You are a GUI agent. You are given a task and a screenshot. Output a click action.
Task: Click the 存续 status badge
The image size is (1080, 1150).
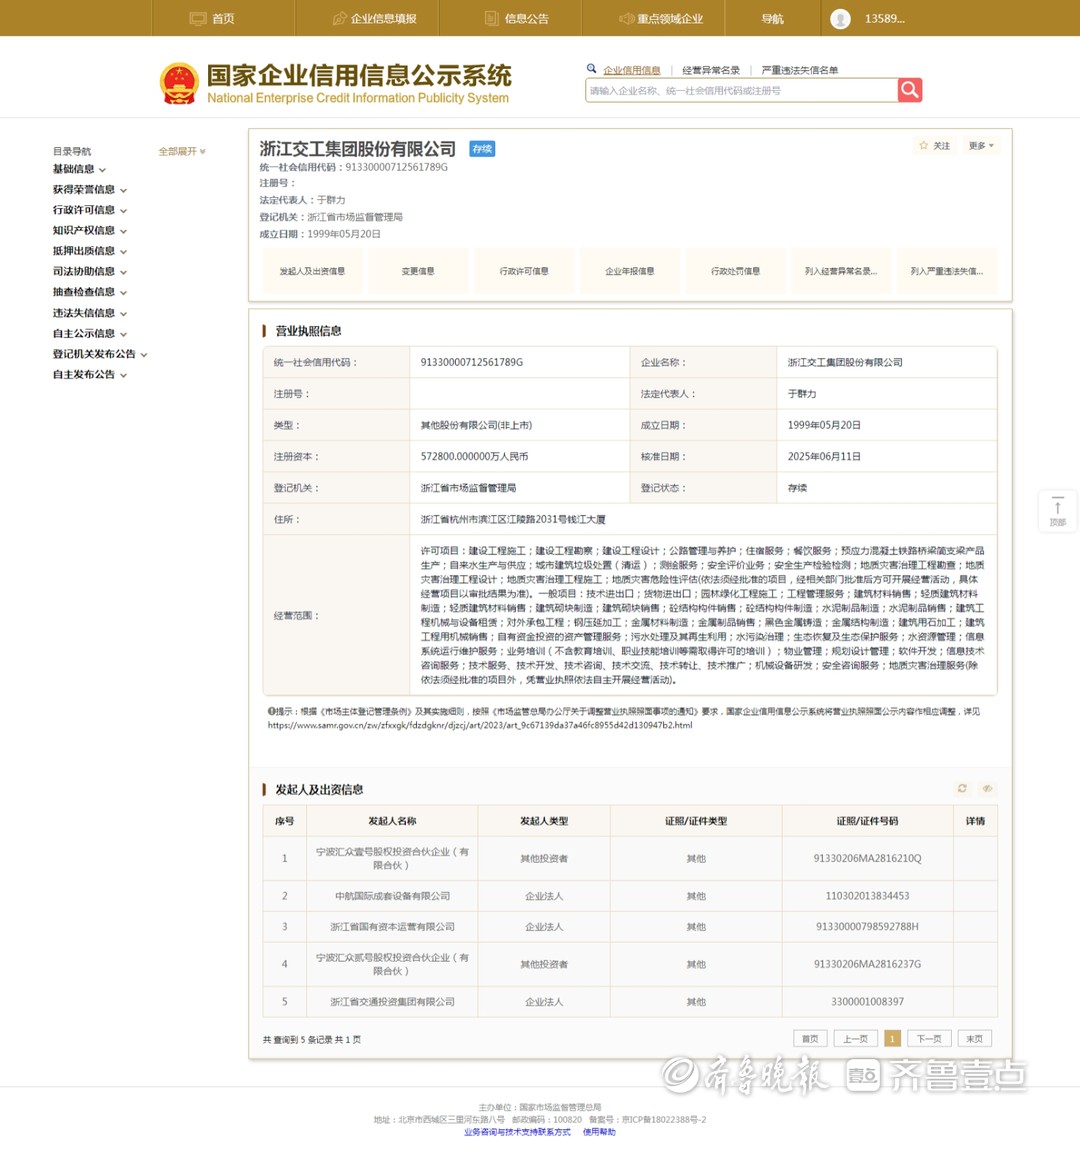coord(482,149)
